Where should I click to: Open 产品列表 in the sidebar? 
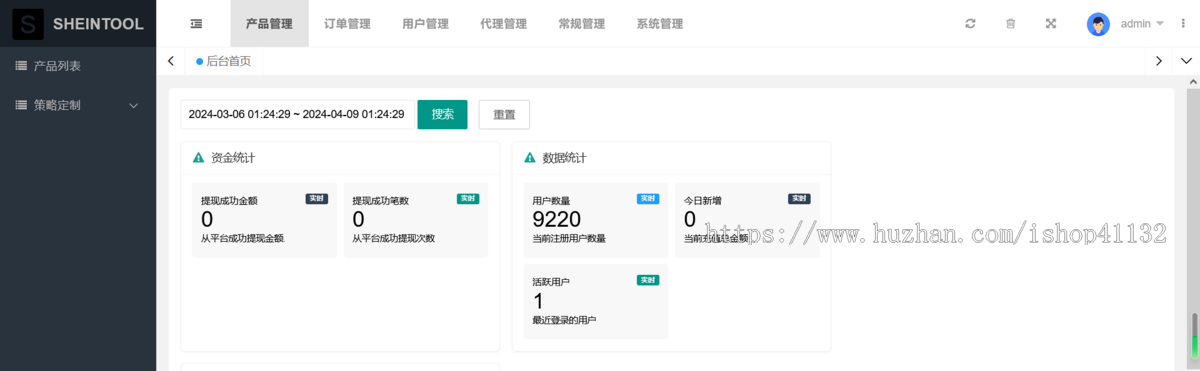click(x=78, y=66)
